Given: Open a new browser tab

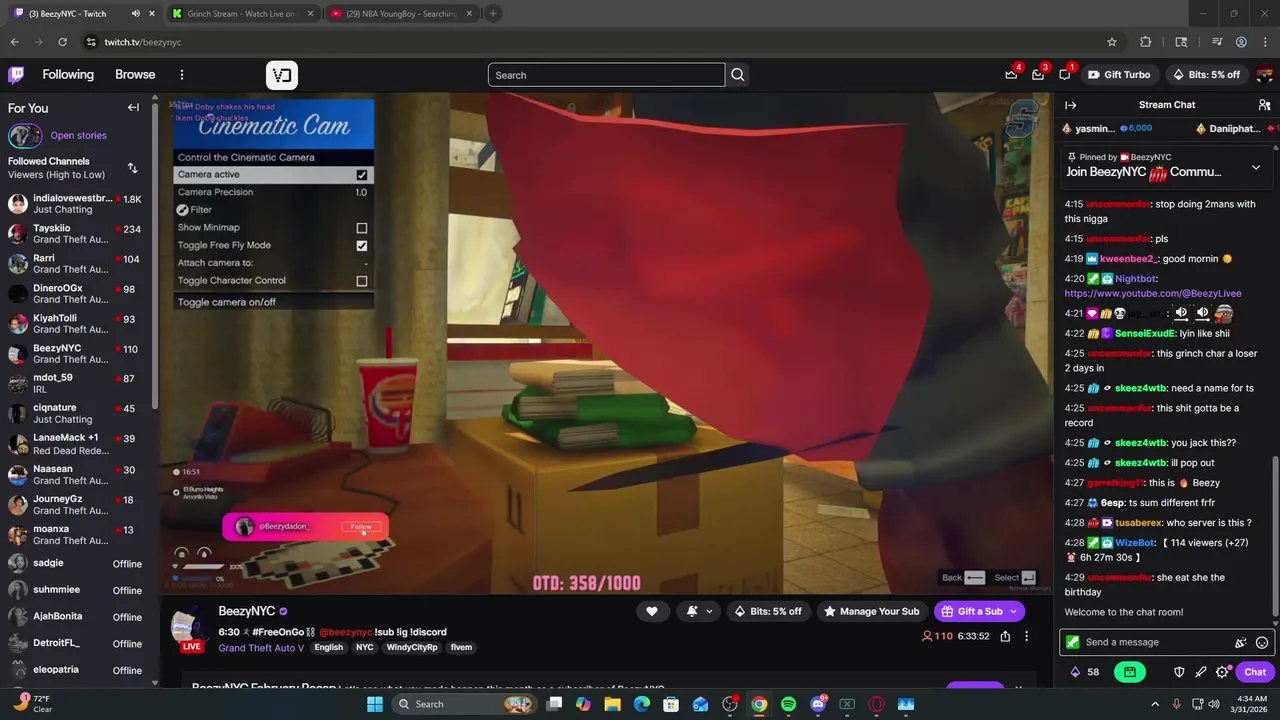Looking at the screenshot, I should (x=493, y=14).
